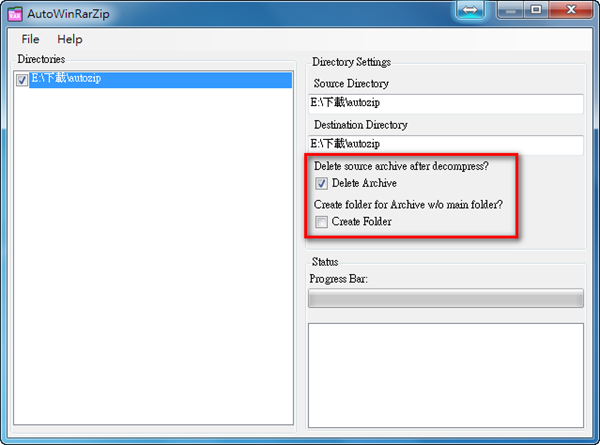Toggle the Delete Archive checkbox
The width and height of the screenshot is (600, 445).
[x=321, y=184]
